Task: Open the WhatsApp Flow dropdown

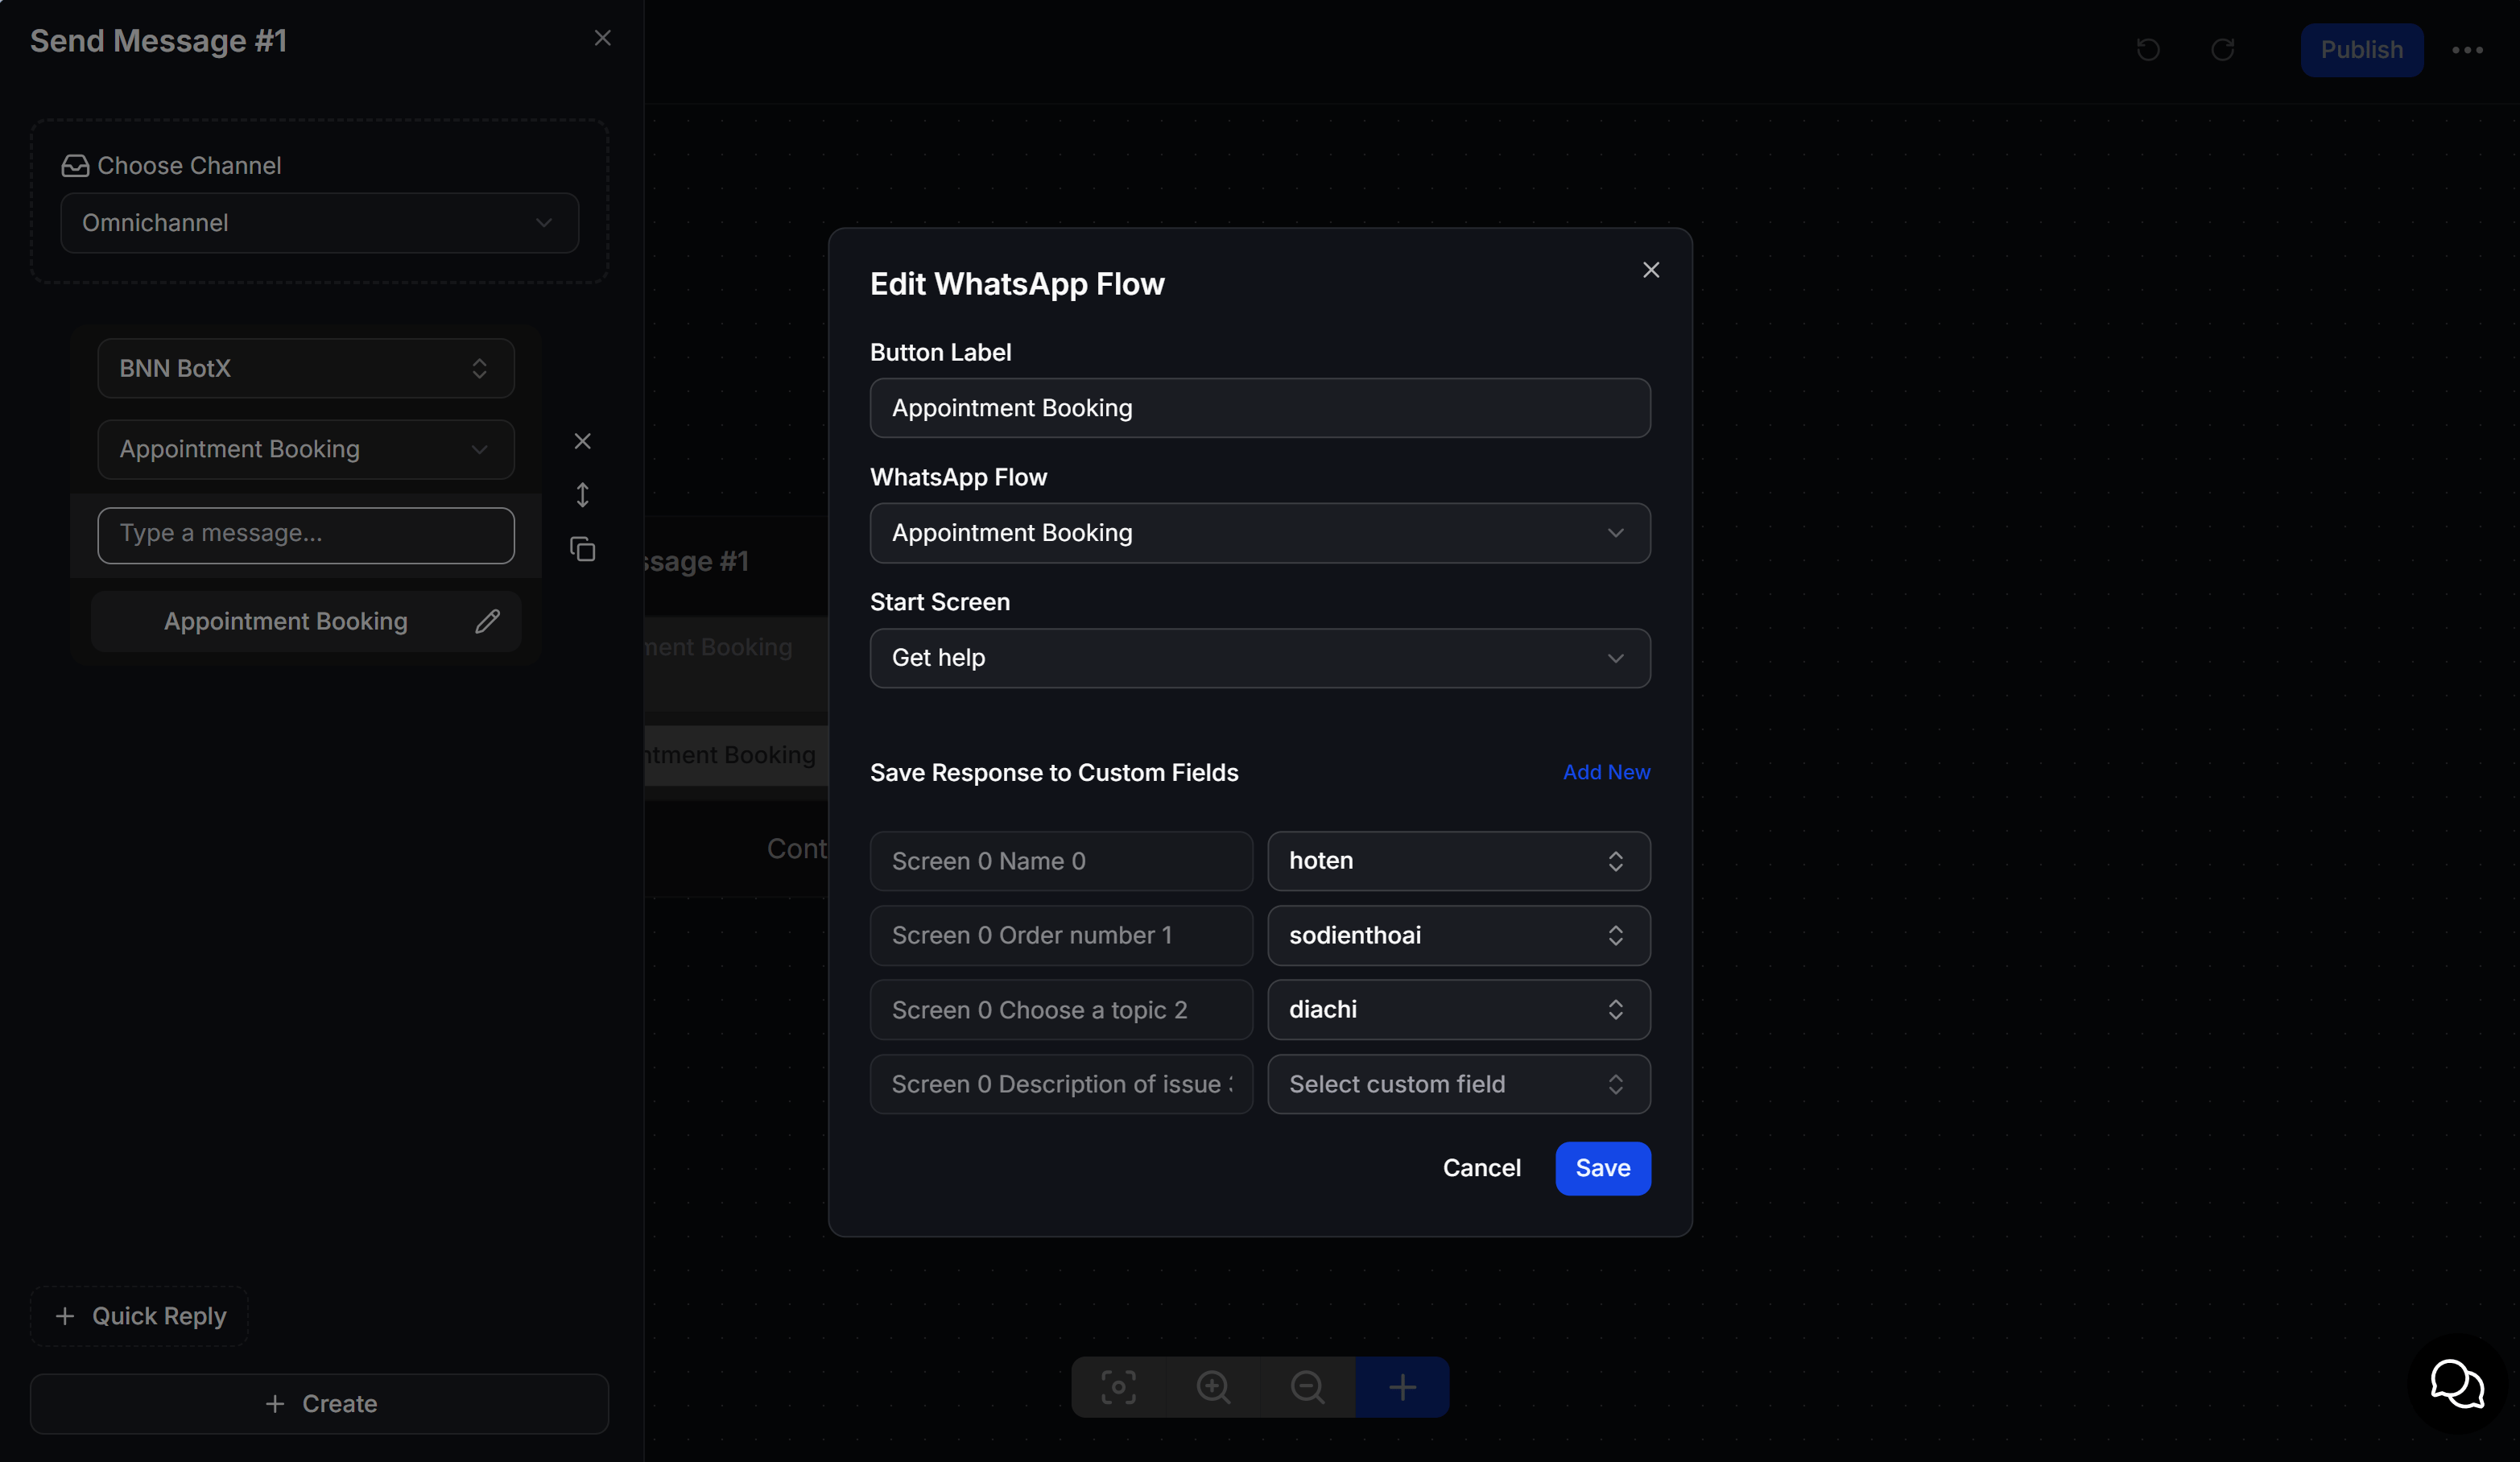Action: [1260, 533]
